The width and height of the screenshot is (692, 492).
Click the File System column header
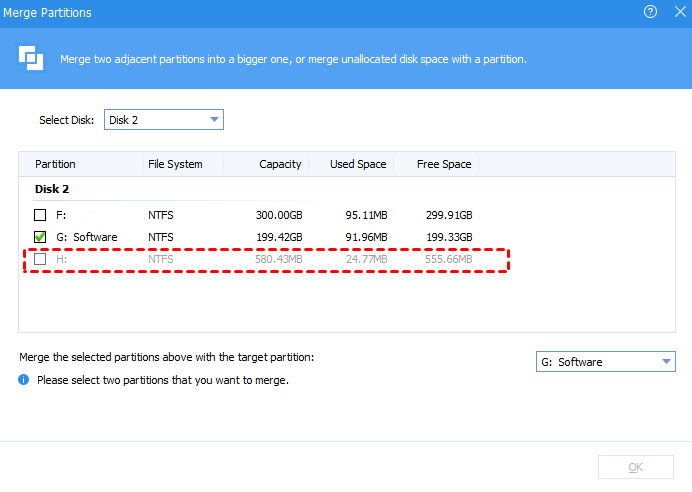[175, 164]
